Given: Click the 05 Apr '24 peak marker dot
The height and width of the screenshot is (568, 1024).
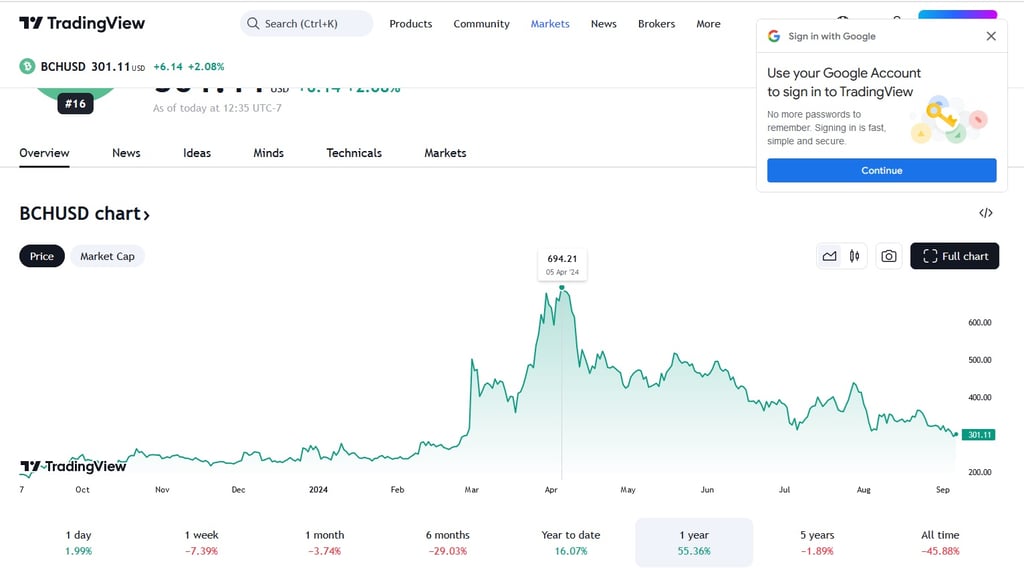Looking at the screenshot, I should [x=562, y=287].
